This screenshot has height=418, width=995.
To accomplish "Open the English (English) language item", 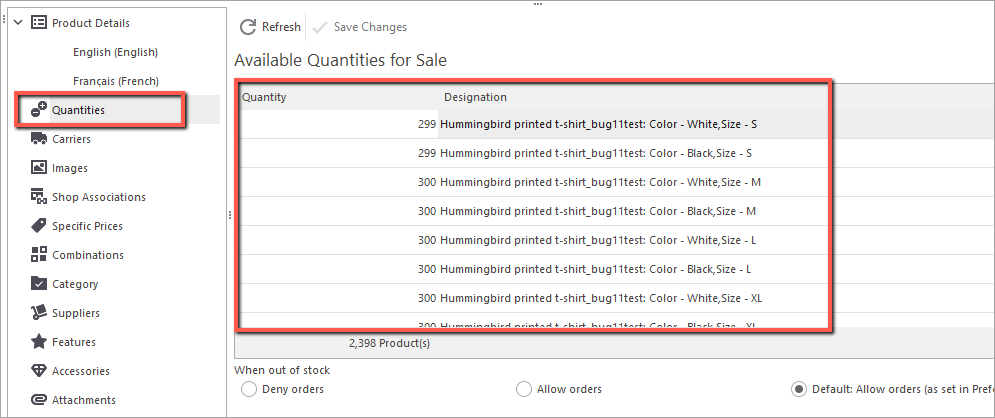I will [x=115, y=52].
